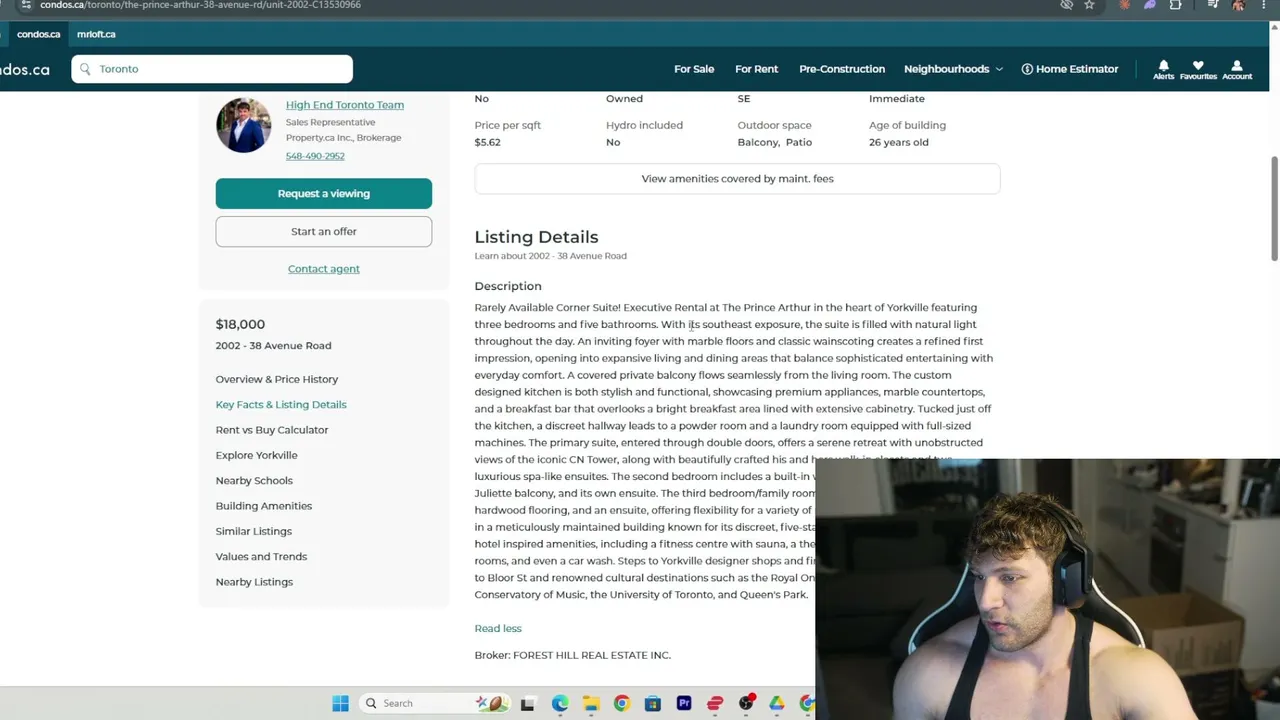Click Broker: FOREST HILL REAL ESTATE INC. text

(x=573, y=655)
